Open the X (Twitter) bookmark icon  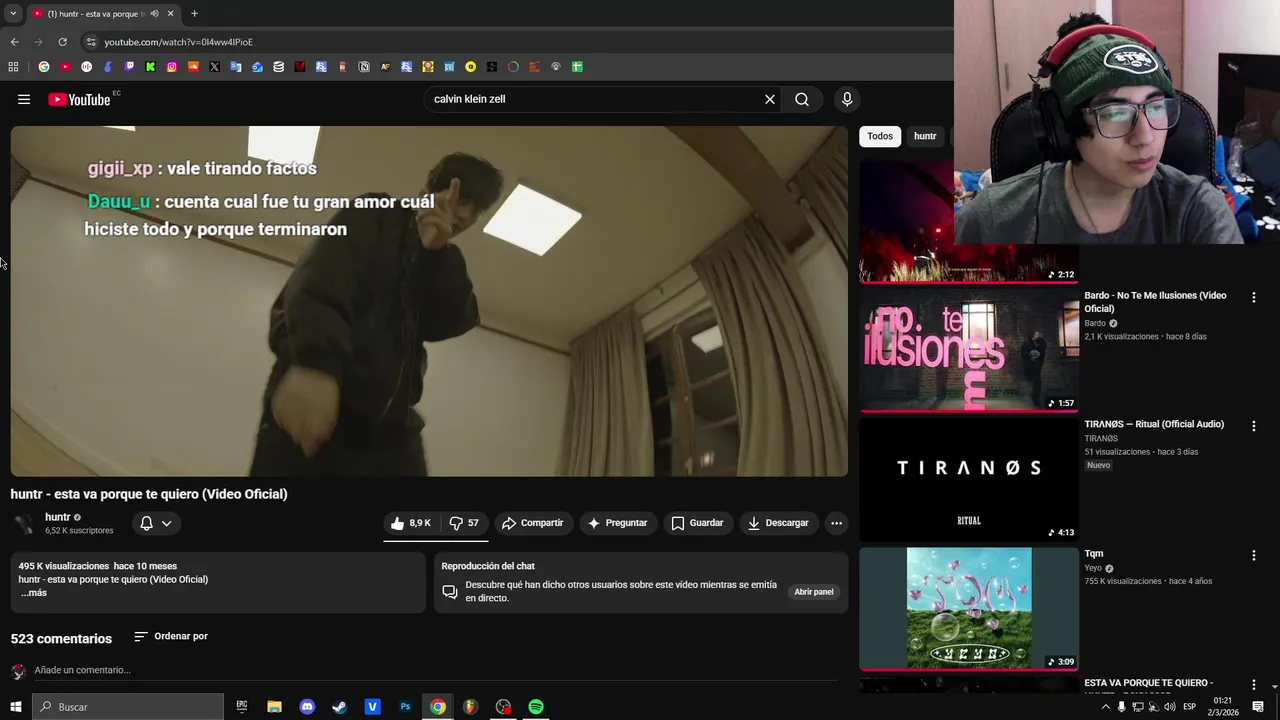click(214, 67)
